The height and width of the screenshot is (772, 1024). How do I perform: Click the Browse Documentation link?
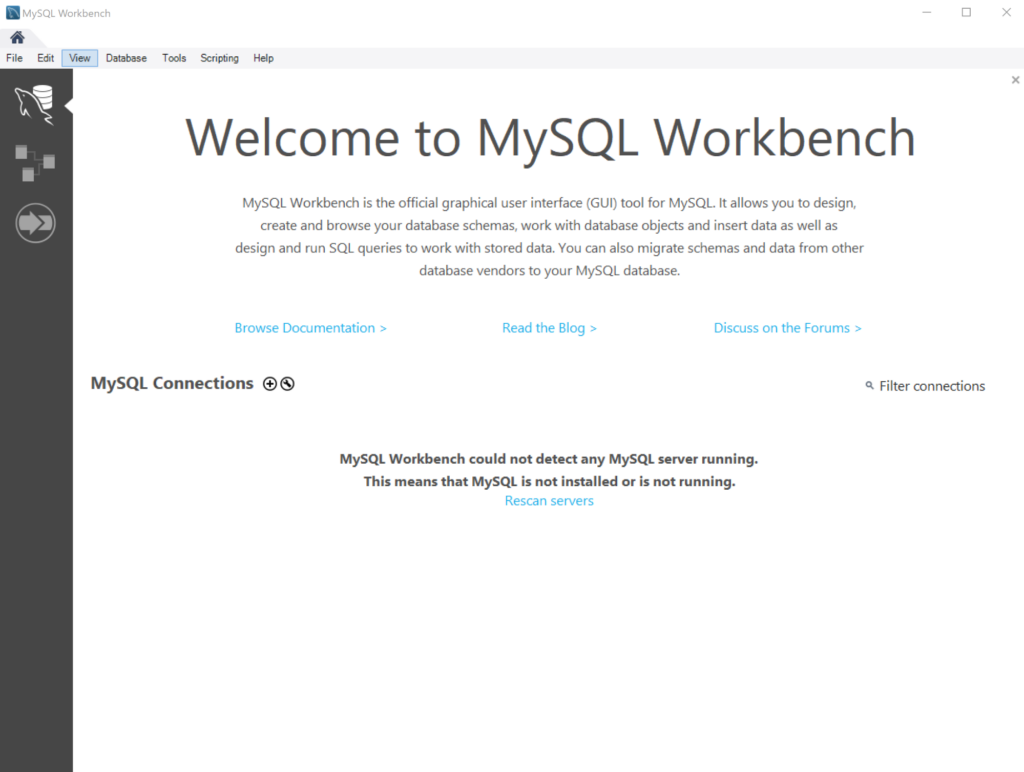[x=310, y=327]
